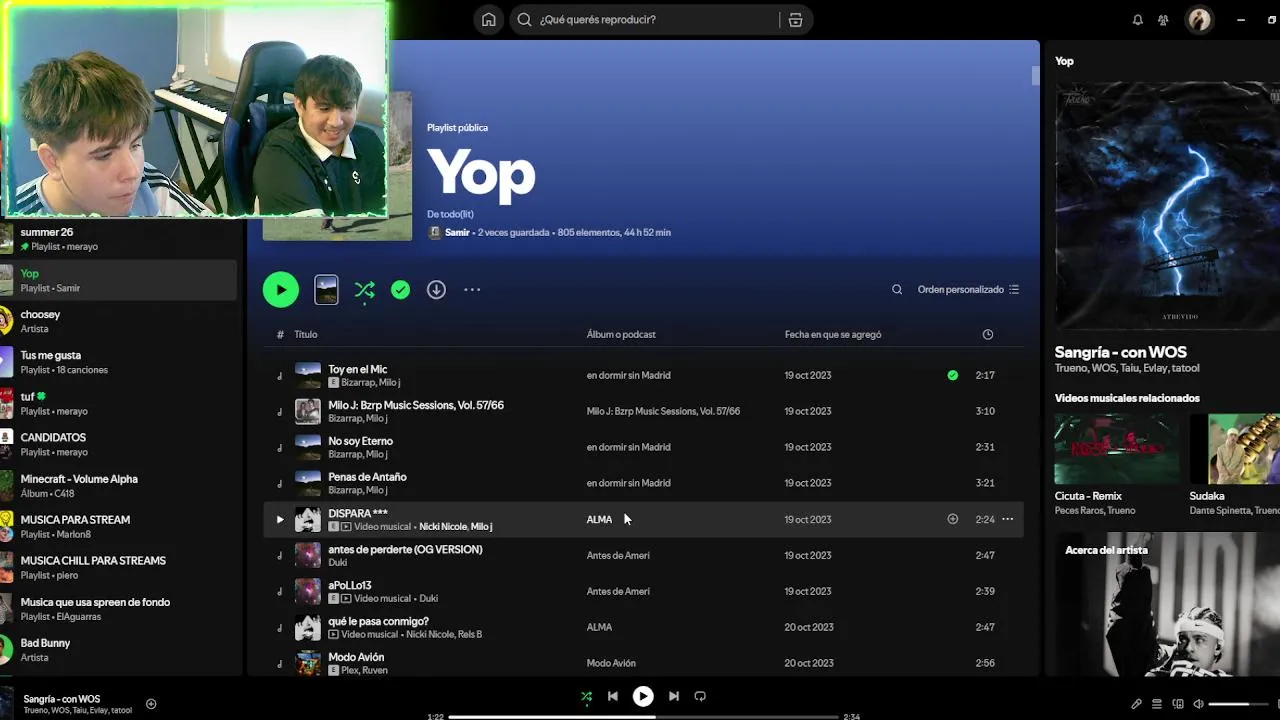Viewport: 1280px width, 720px height.
Task: Select 'Milo J: Bzrp Music Sessions, Vol. 57/66' title
Action: [x=416, y=405]
